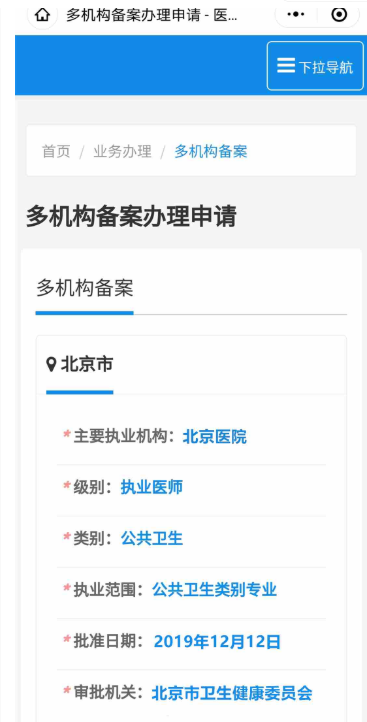This screenshot has height=722, width=367.
Task: Click 北京市卫生健康委员会 approving authority
Action: (x=232, y=693)
